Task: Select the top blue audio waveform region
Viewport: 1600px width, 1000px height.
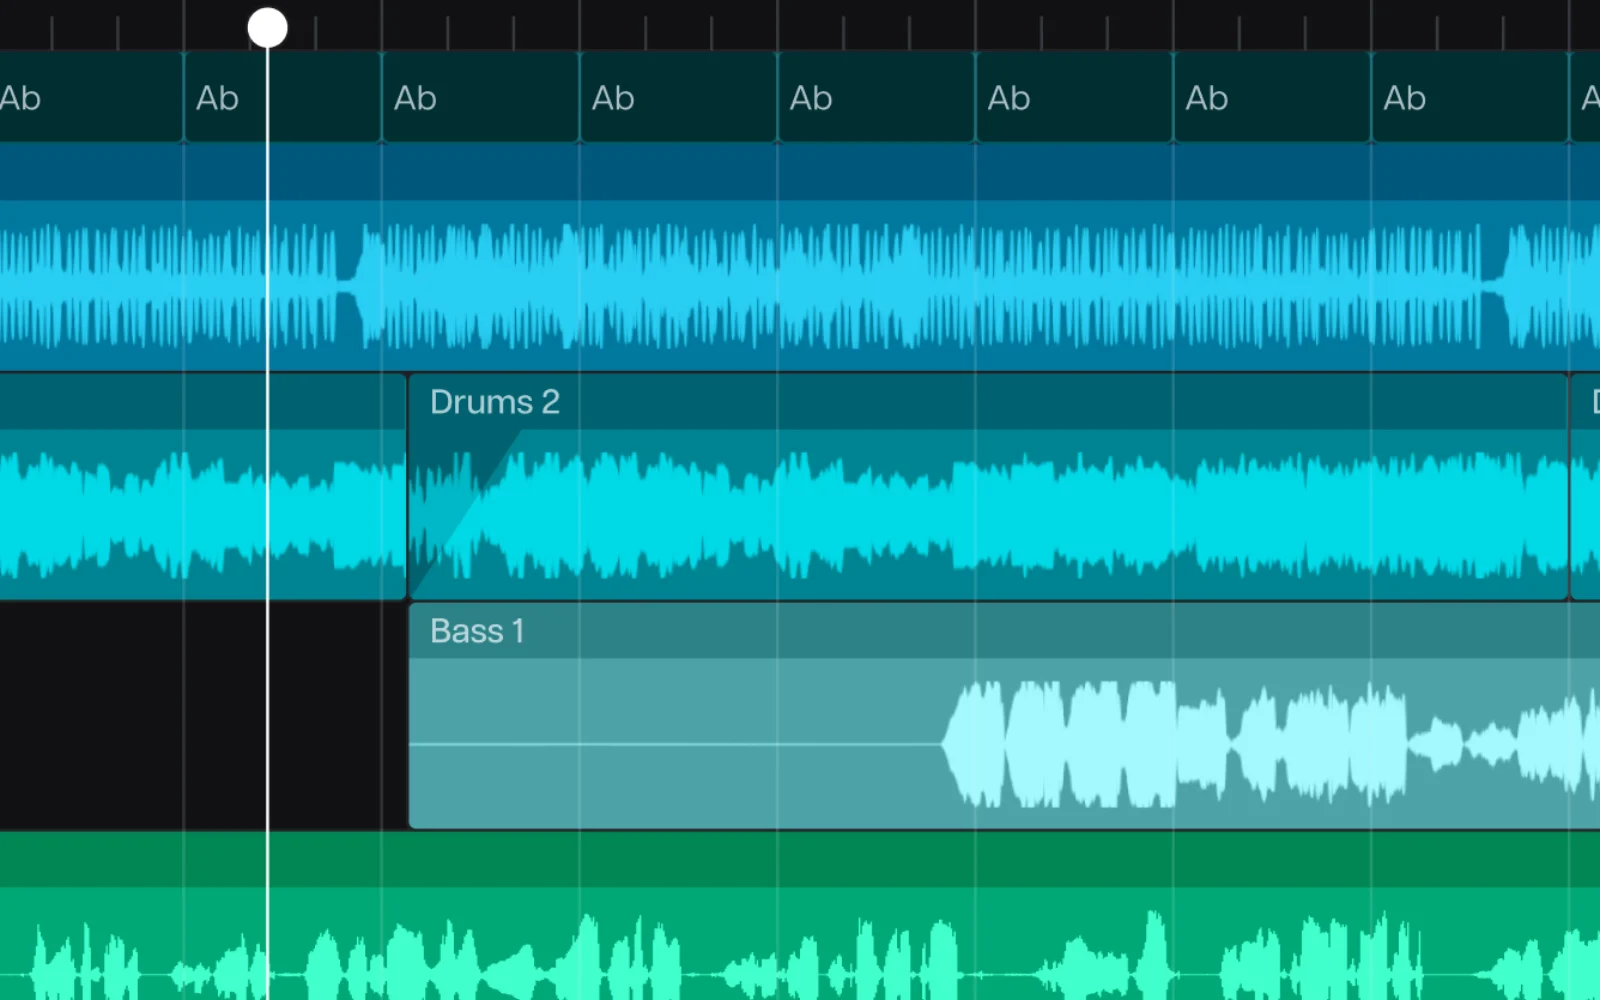Action: tap(800, 257)
